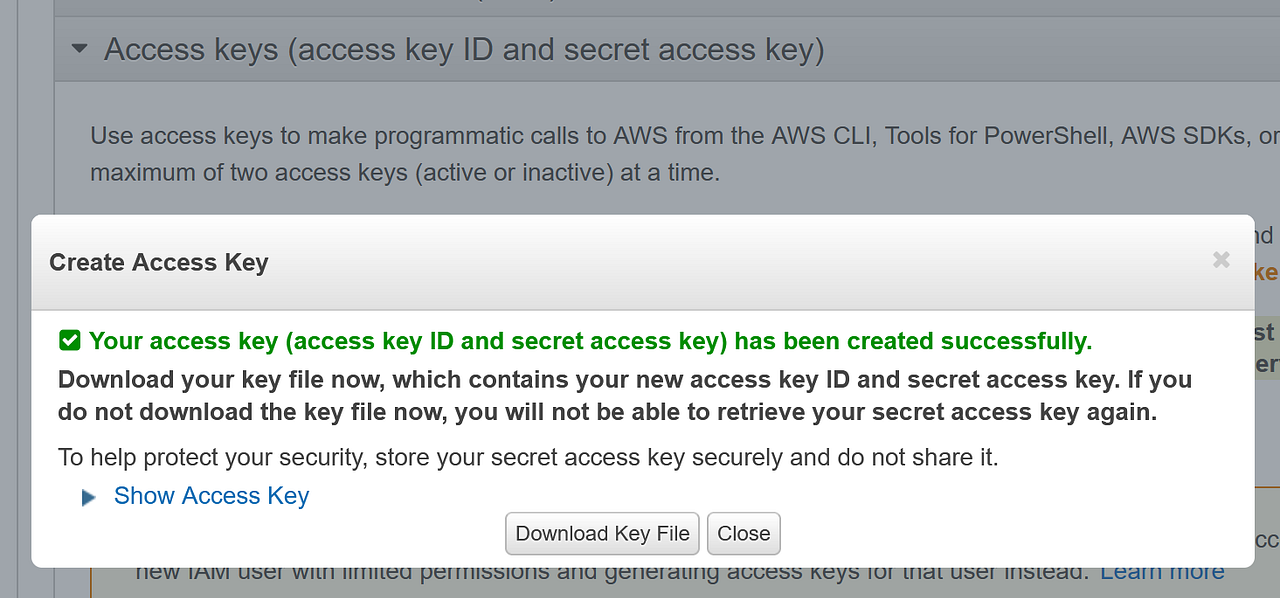The height and width of the screenshot is (598, 1280).
Task: Click the green success checkmark icon
Action: coord(69,341)
